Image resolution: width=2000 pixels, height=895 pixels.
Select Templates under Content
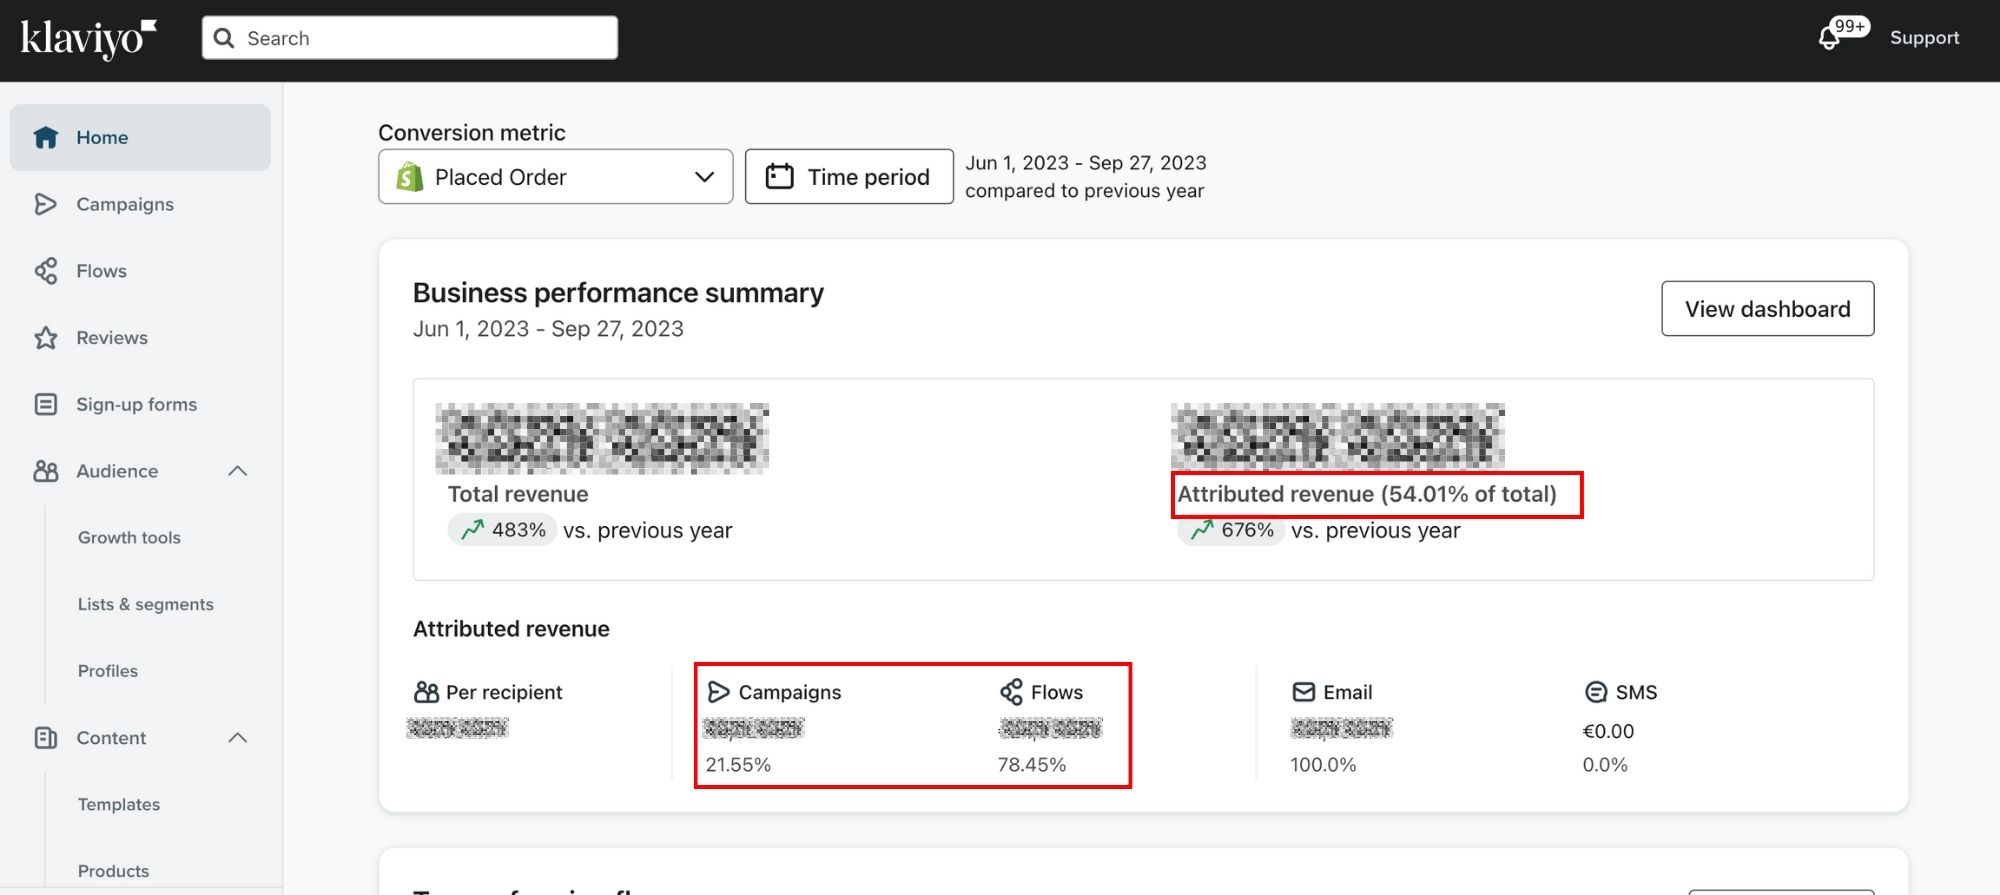(119, 805)
